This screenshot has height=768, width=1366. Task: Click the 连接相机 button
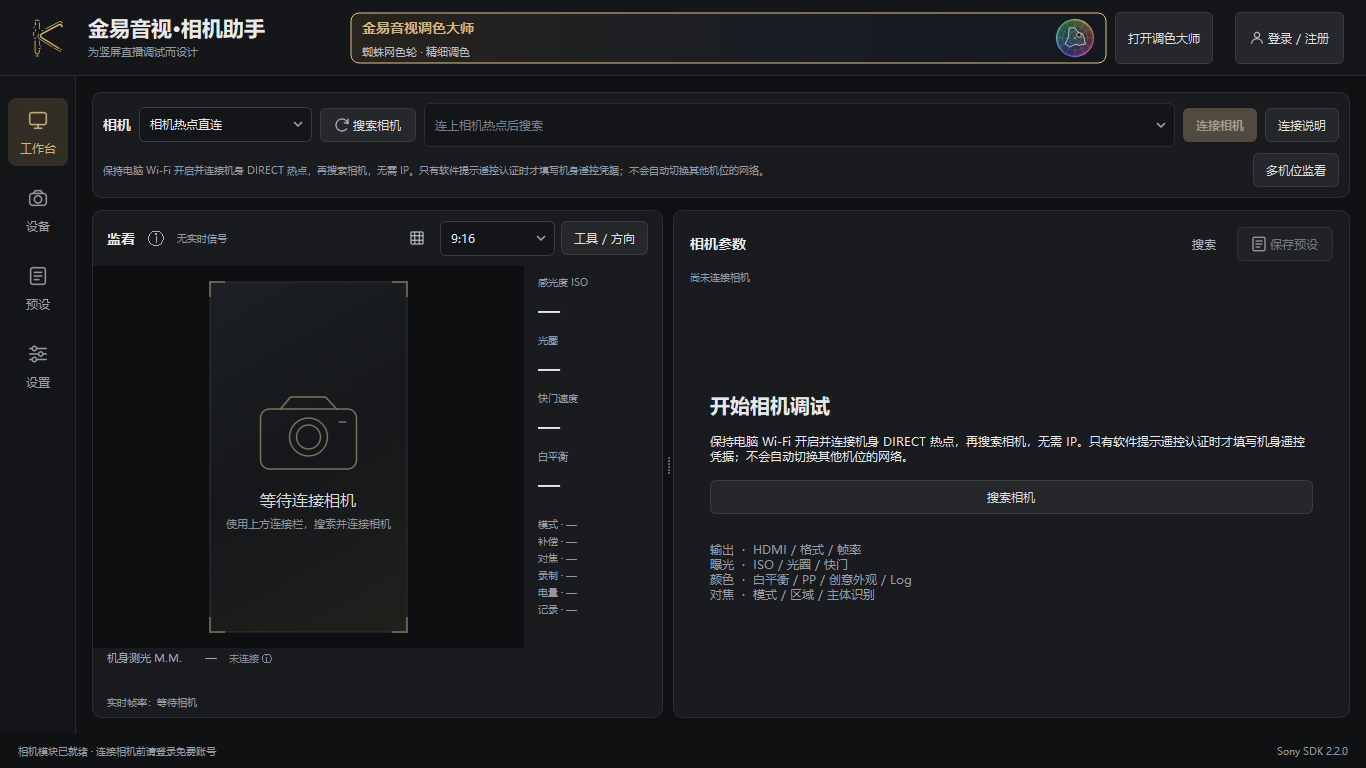point(1220,125)
